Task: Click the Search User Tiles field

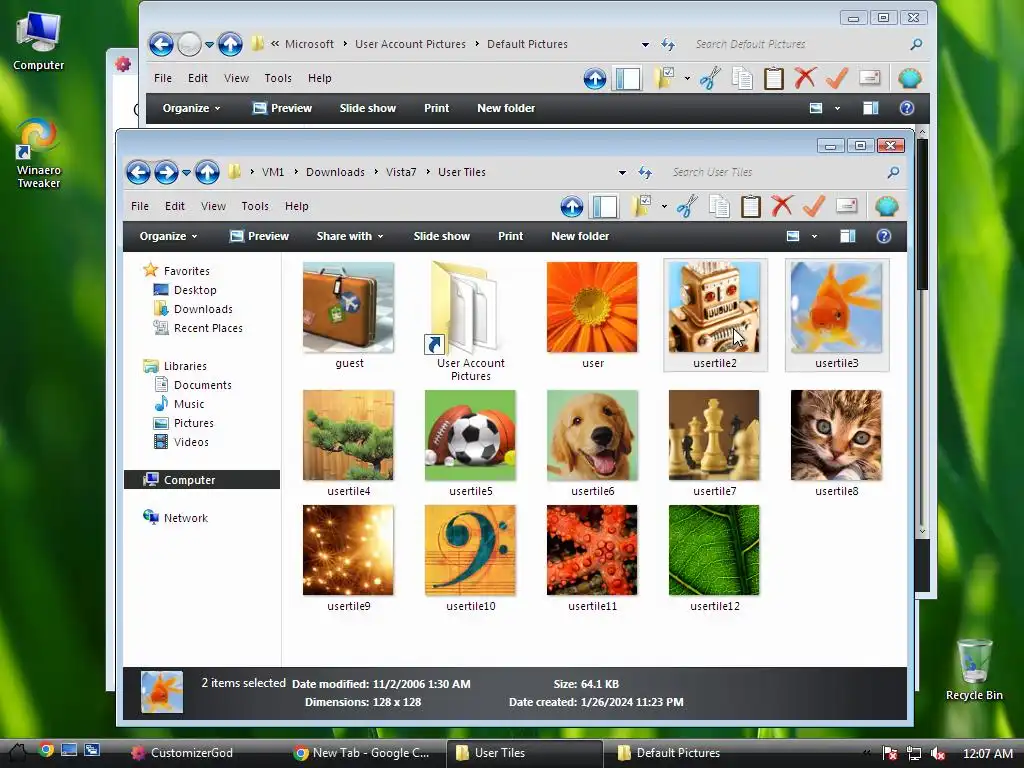Action: pos(776,172)
